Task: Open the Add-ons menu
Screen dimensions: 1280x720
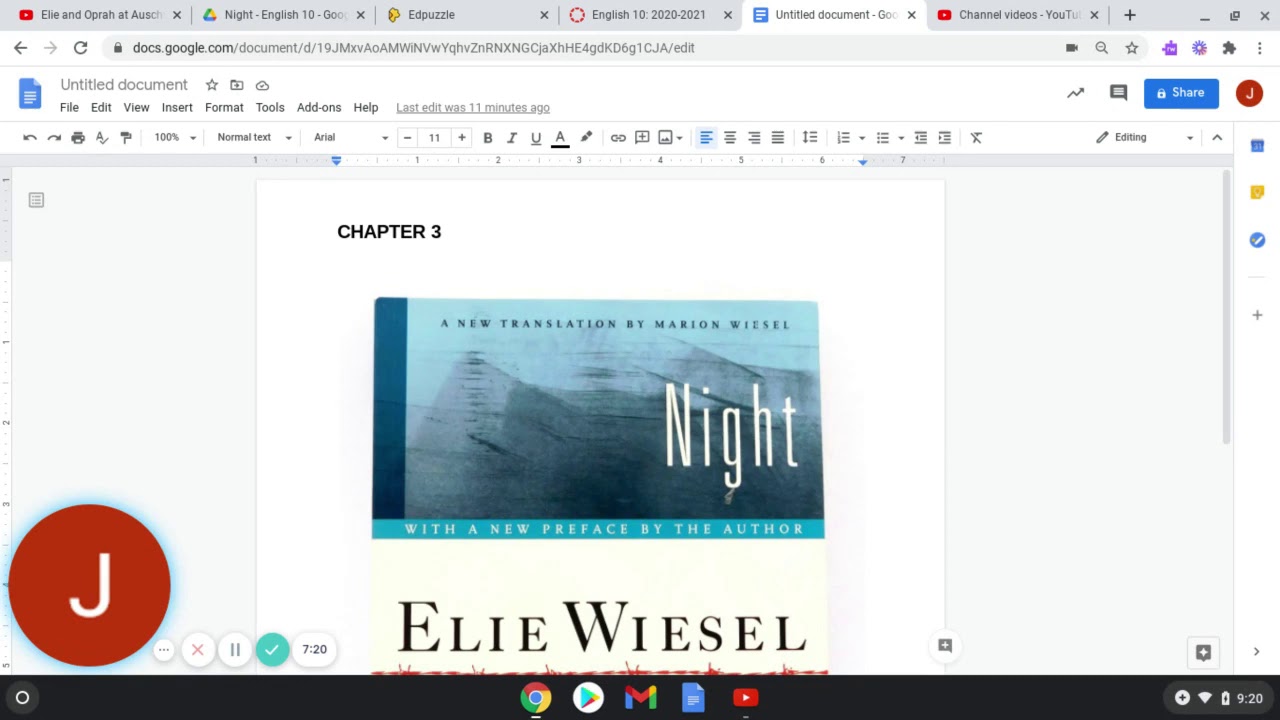Action: (x=319, y=108)
